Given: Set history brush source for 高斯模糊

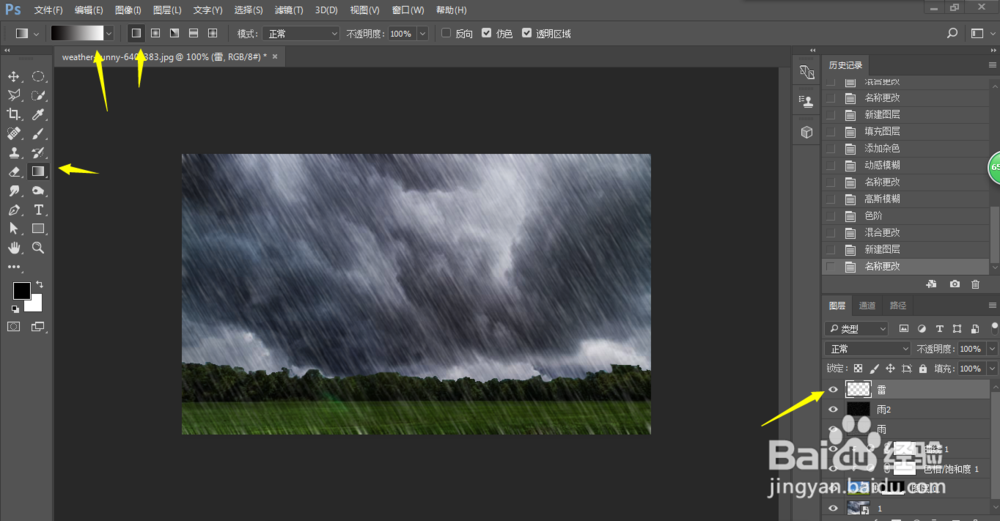Looking at the screenshot, I should 830,199.
